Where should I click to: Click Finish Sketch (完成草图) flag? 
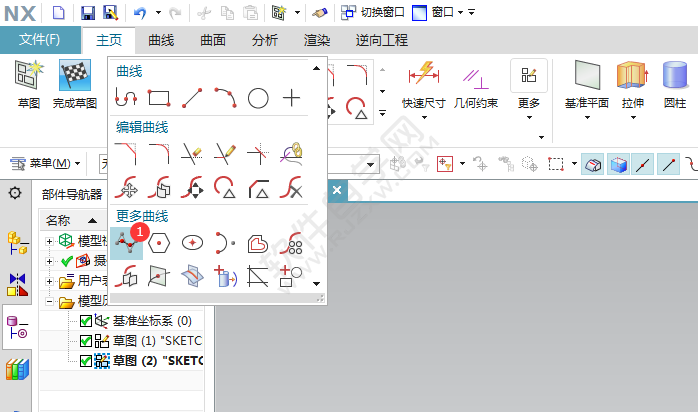(x=75, y=85)
